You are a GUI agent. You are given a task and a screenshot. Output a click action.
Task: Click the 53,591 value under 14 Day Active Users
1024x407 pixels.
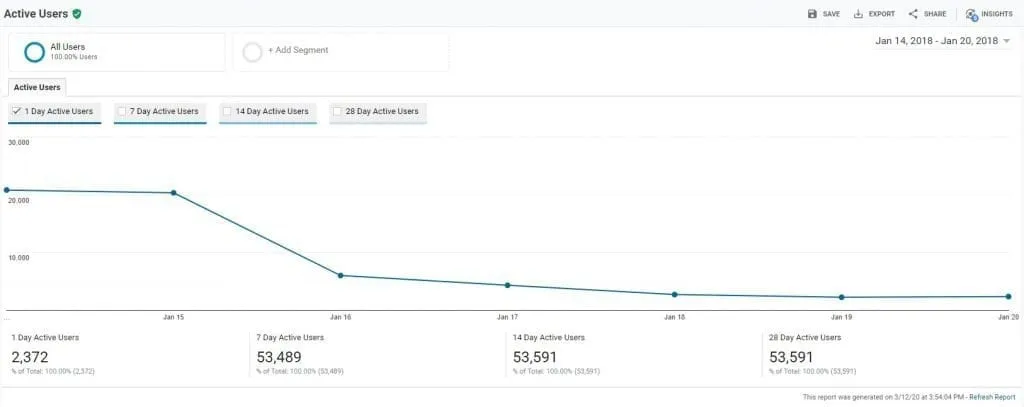pyautogui.click(x=534, y=357)
